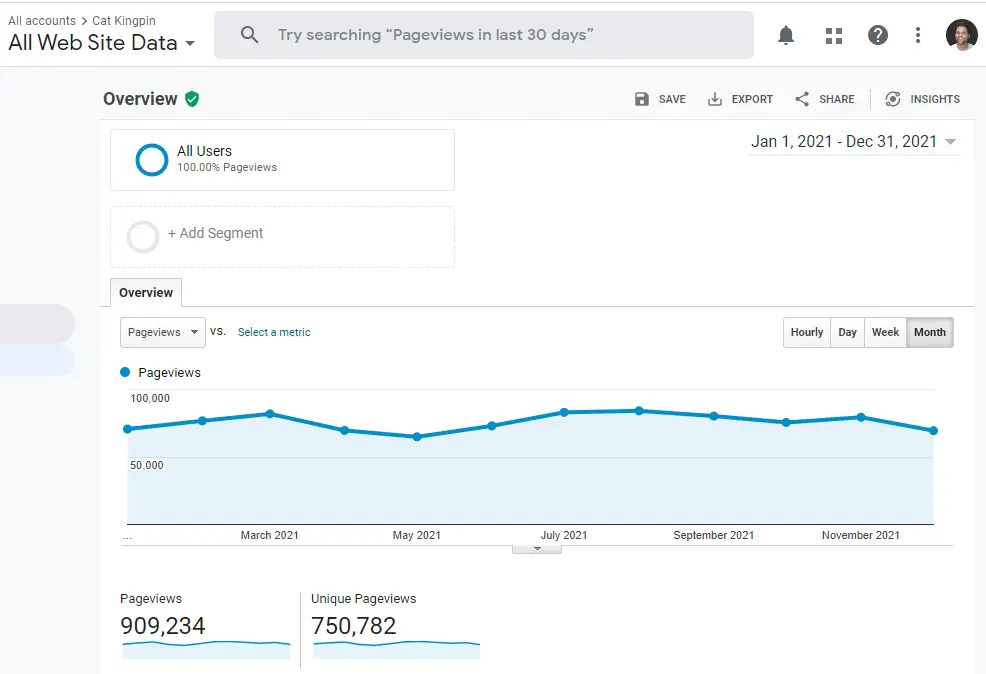The width and height of the screenshot is (986, 674).
Task: Open the Google apps grid
Action: pyautogui.click(x=833, y=36)
